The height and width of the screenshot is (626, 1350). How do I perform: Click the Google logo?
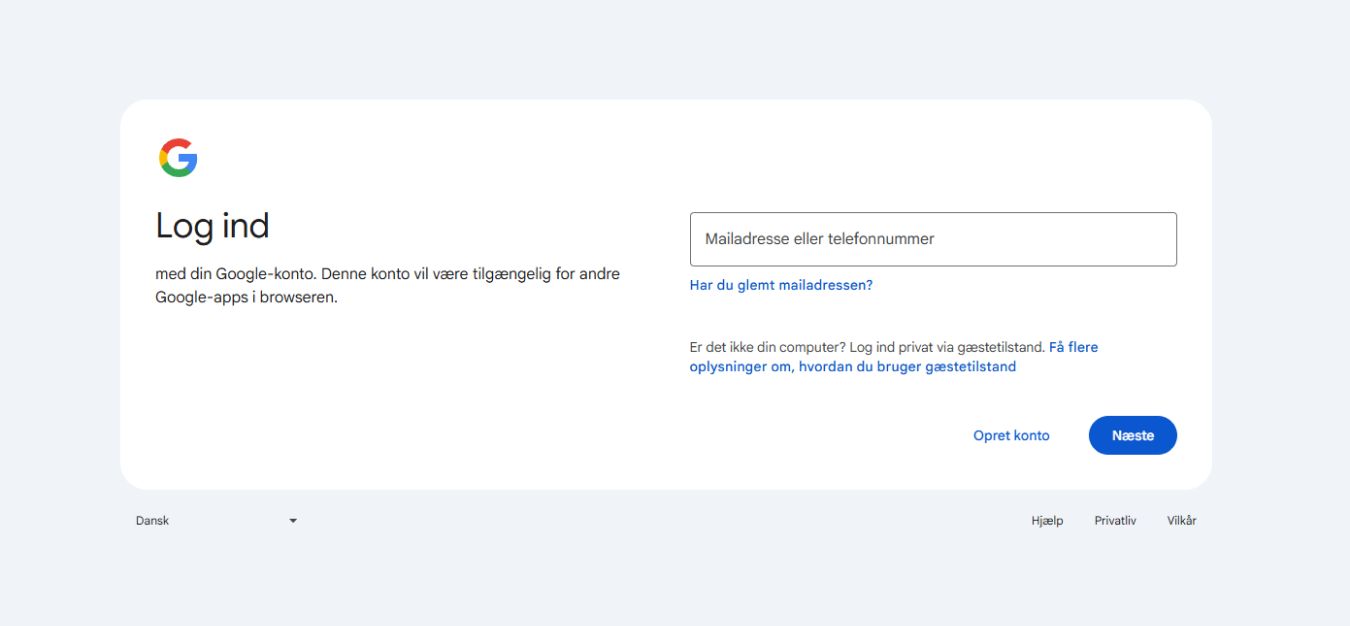178,158
